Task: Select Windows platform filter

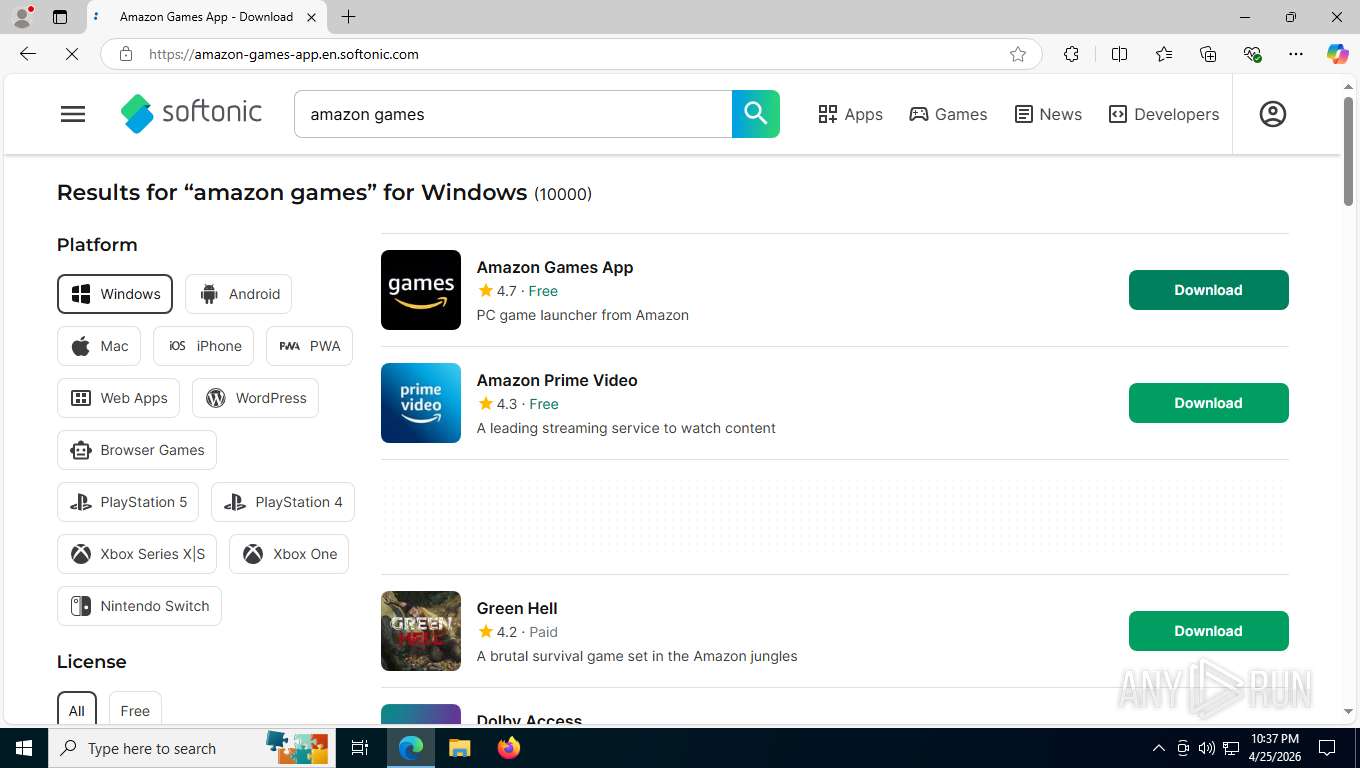Action: pos(115,294)
